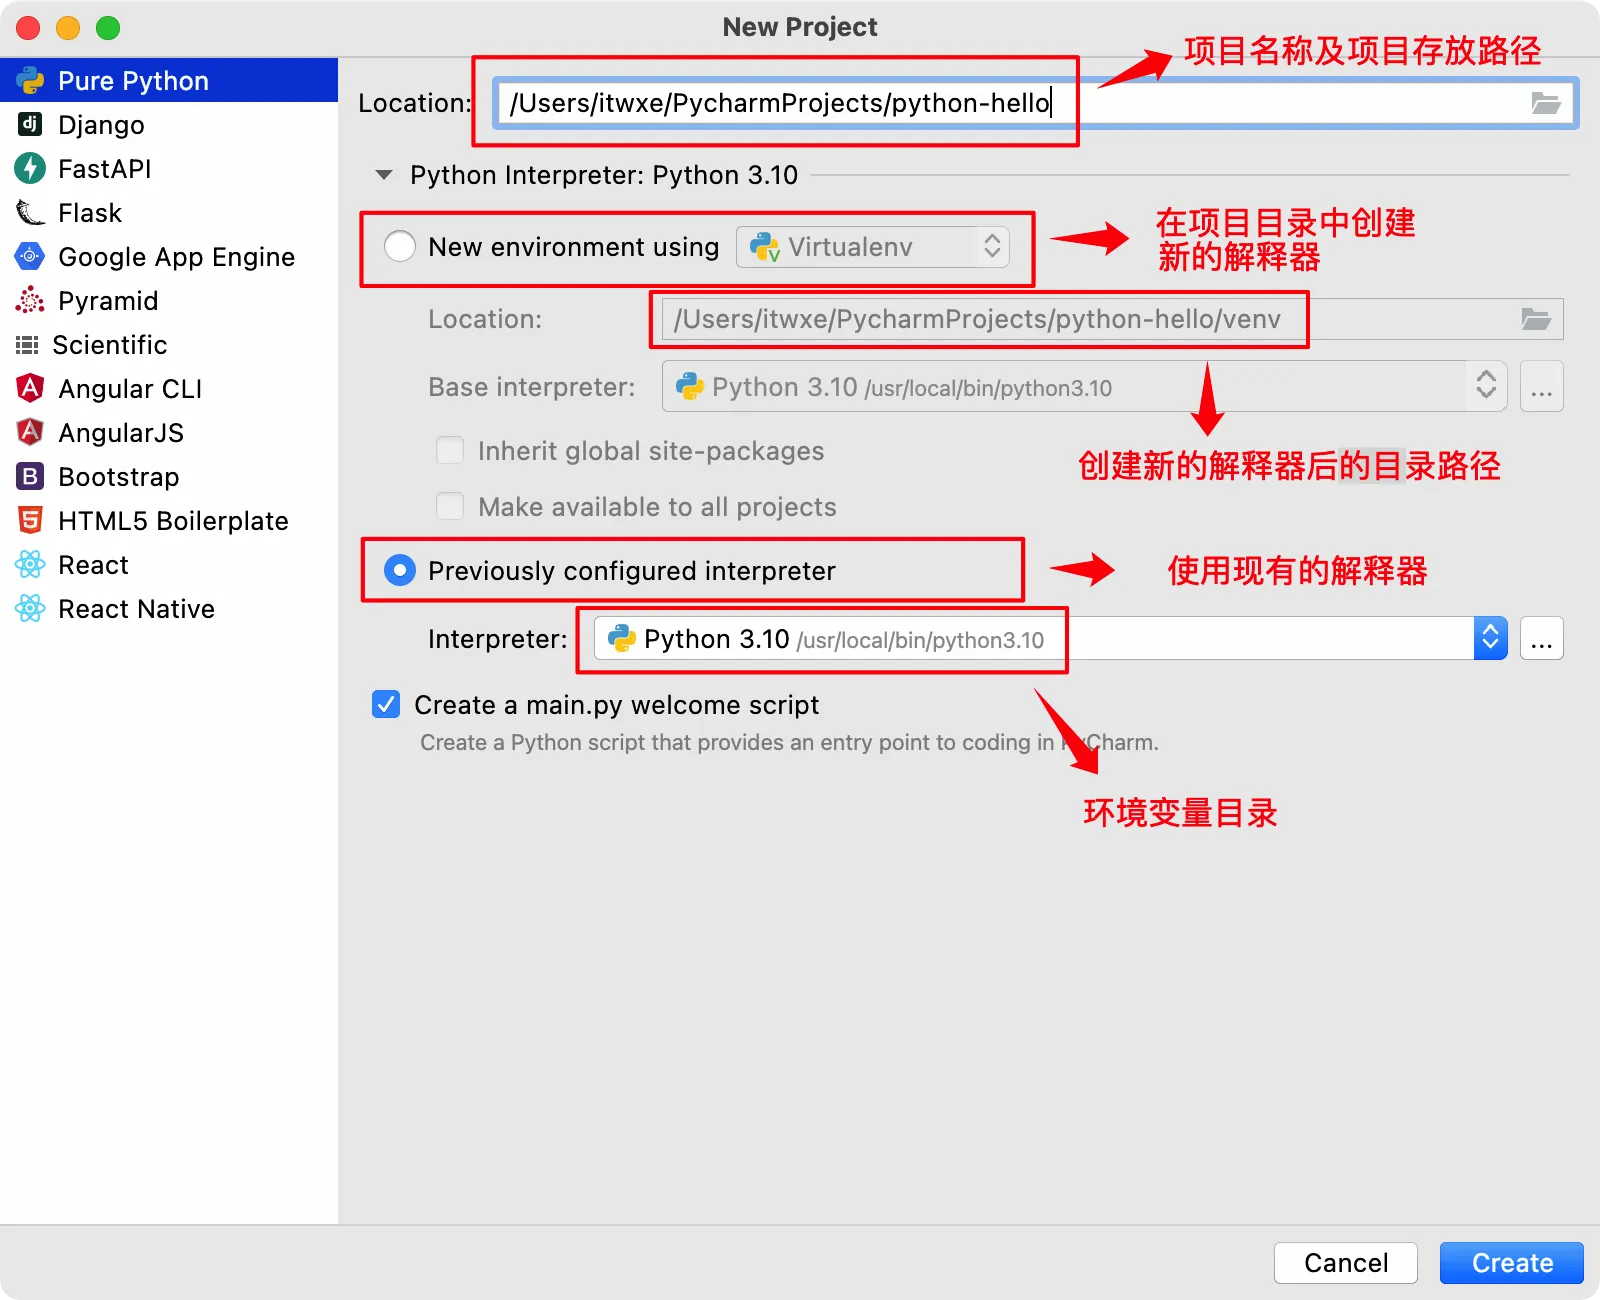Click folder browse icon in project Location field

click(1545, 103)
